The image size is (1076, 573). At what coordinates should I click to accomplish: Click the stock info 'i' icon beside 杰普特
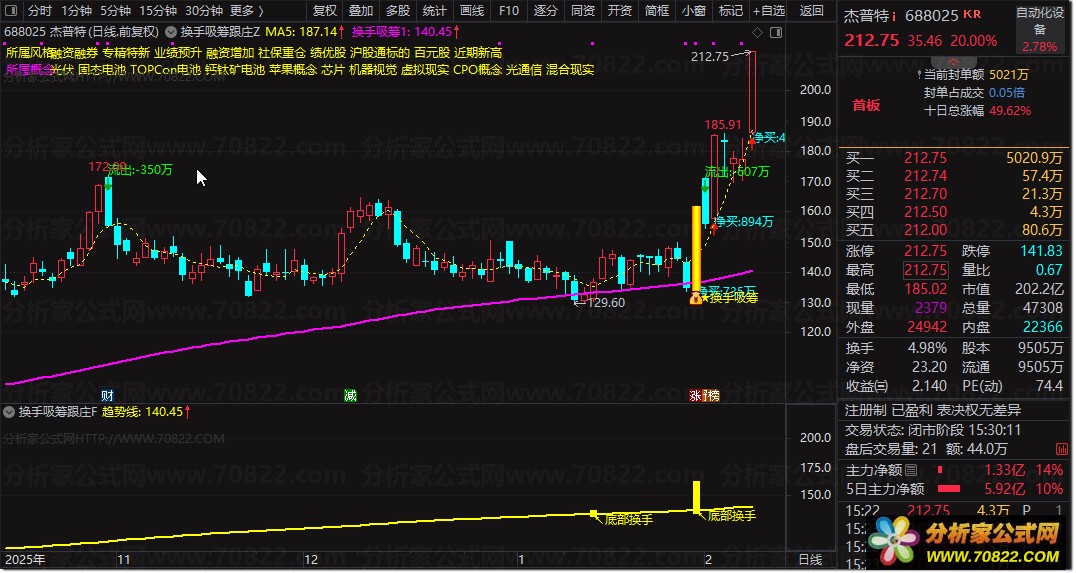pyautogui.click(x=894, y=16)
